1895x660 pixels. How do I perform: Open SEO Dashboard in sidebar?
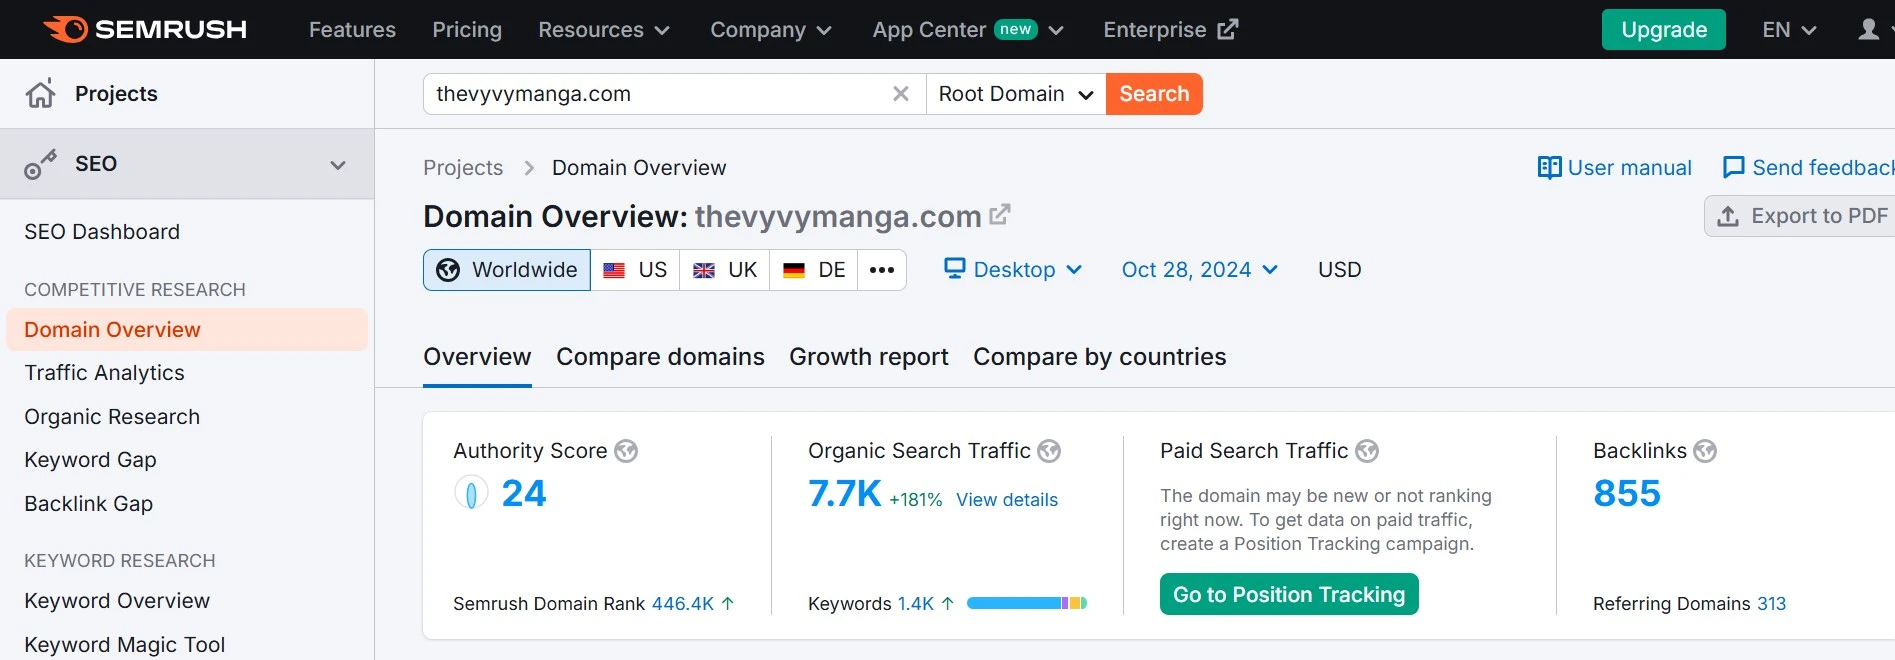(102, 232)
